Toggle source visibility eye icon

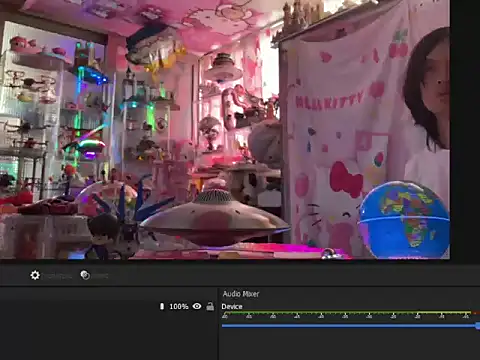tap(197, 306)
